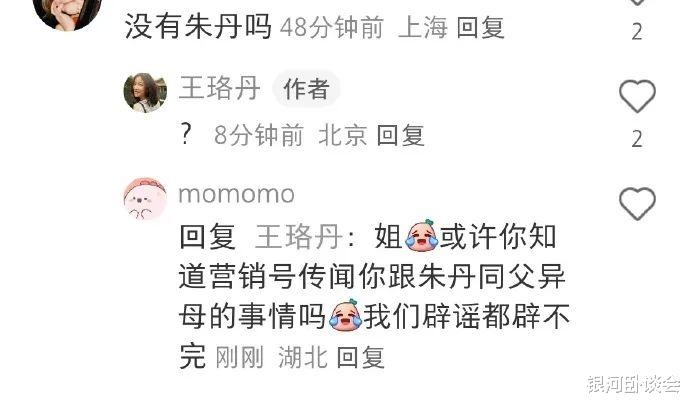Viewport: 690px width, 405px height.
Task: Click the grey 王珞丹 mention in momomo's reply
Action: point(299,236)
